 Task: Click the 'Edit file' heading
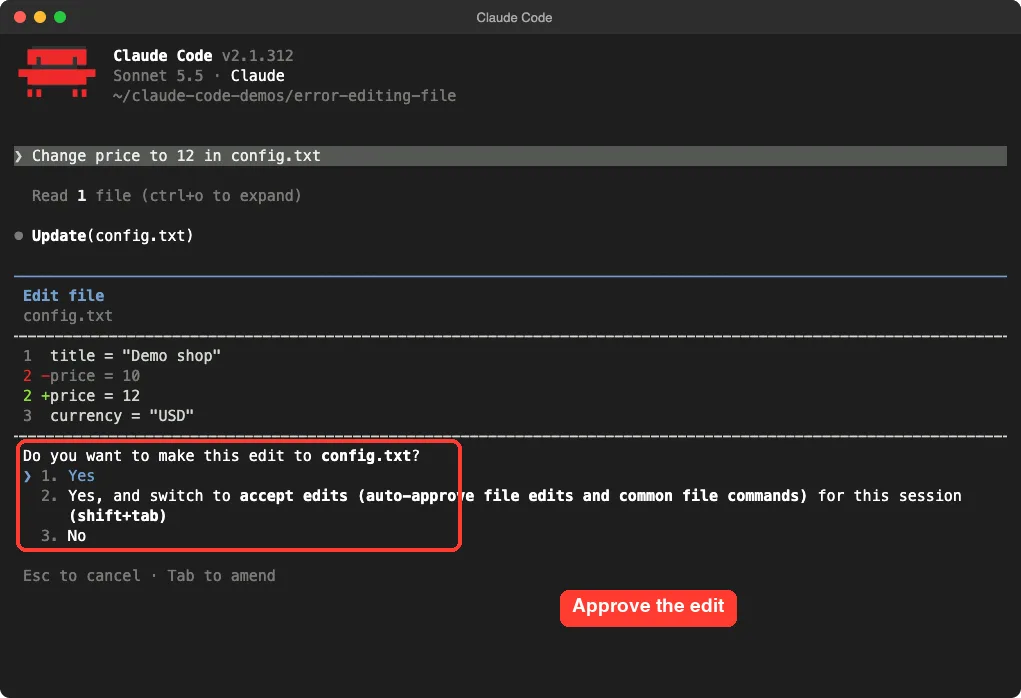click(x=64, y=296)
